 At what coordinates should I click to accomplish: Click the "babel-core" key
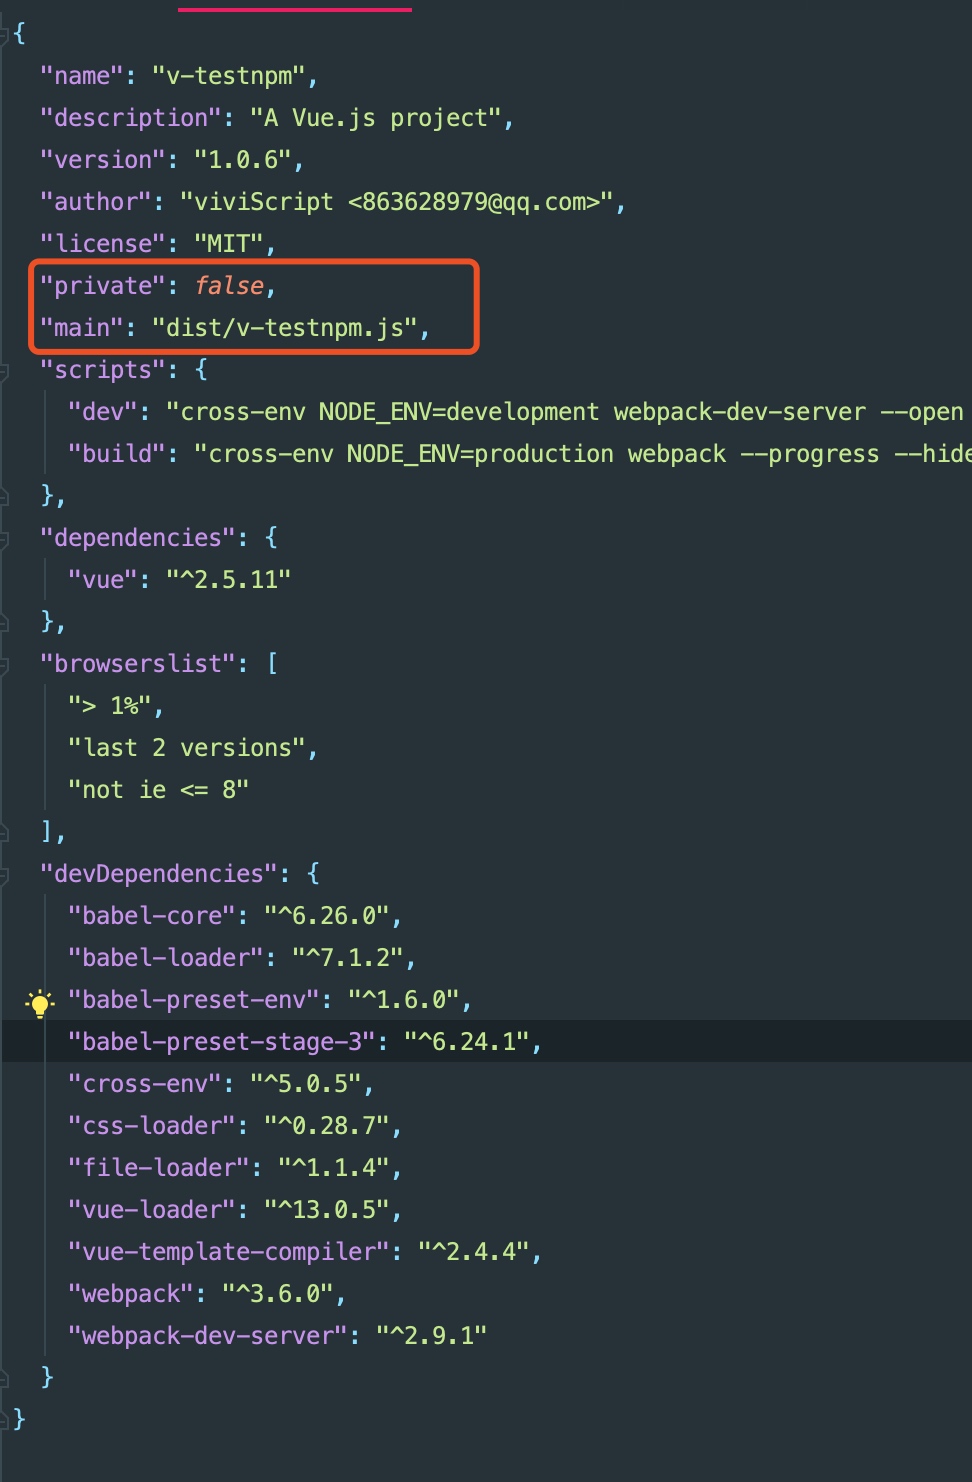[x=152, y=916]
